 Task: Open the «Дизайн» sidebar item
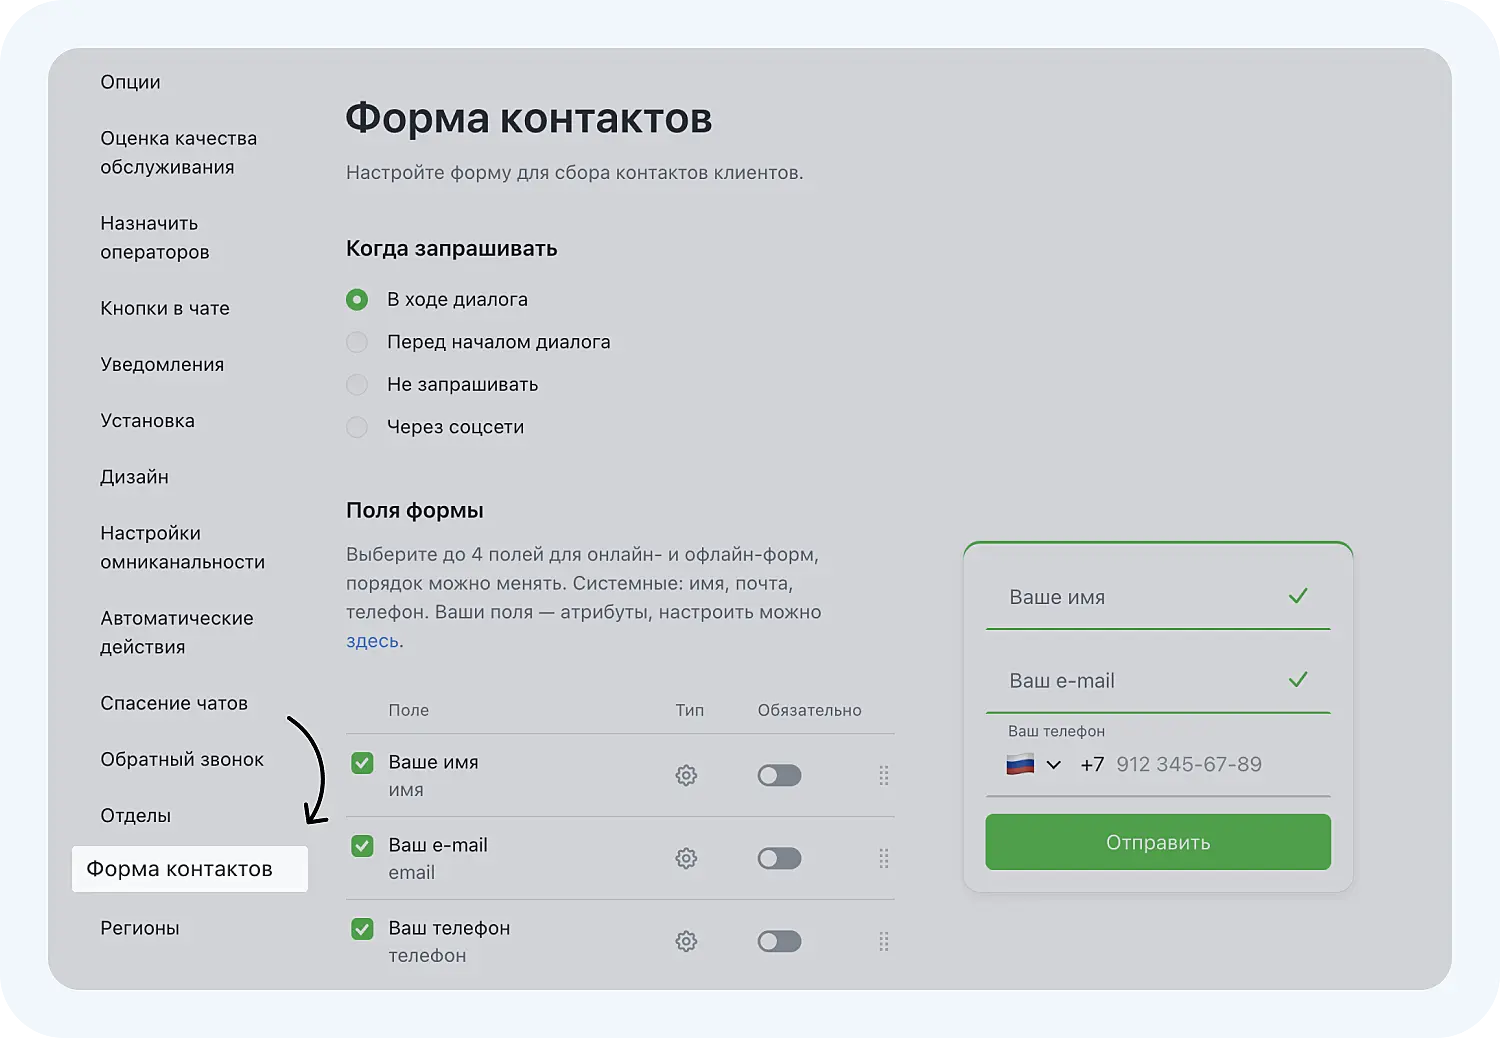tap(135, 477)
